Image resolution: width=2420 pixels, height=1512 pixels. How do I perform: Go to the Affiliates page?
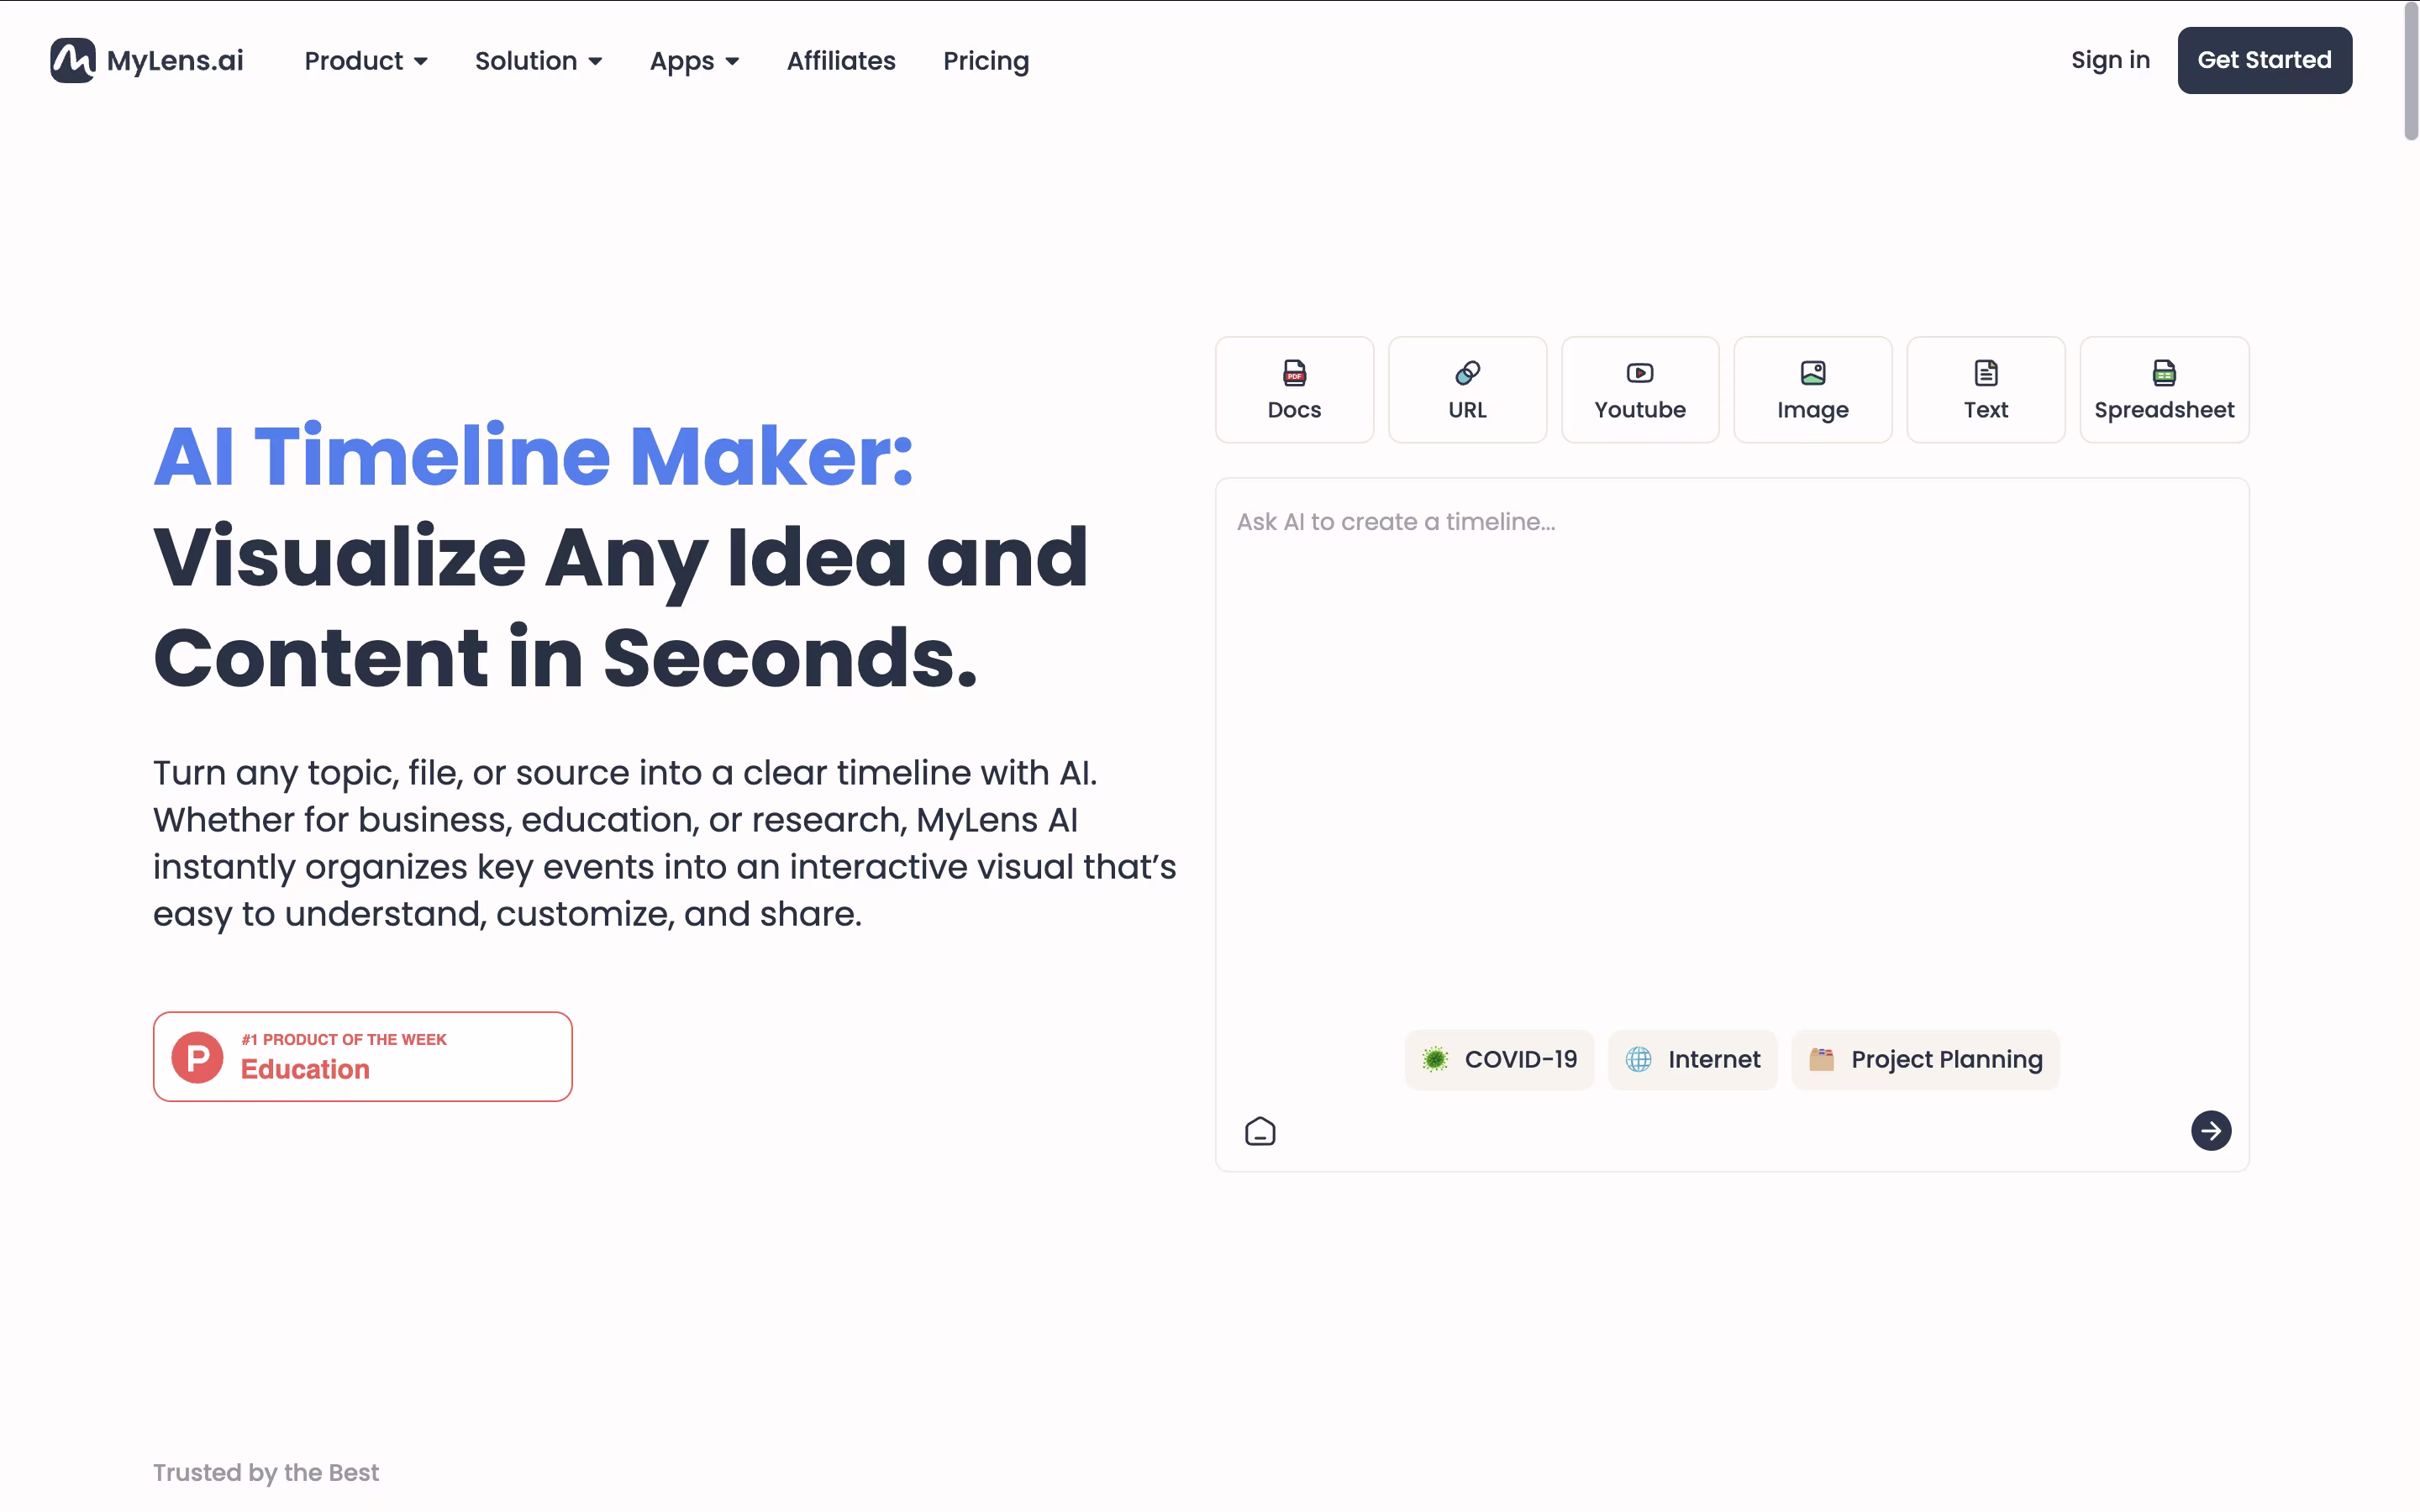coord(841,61)
